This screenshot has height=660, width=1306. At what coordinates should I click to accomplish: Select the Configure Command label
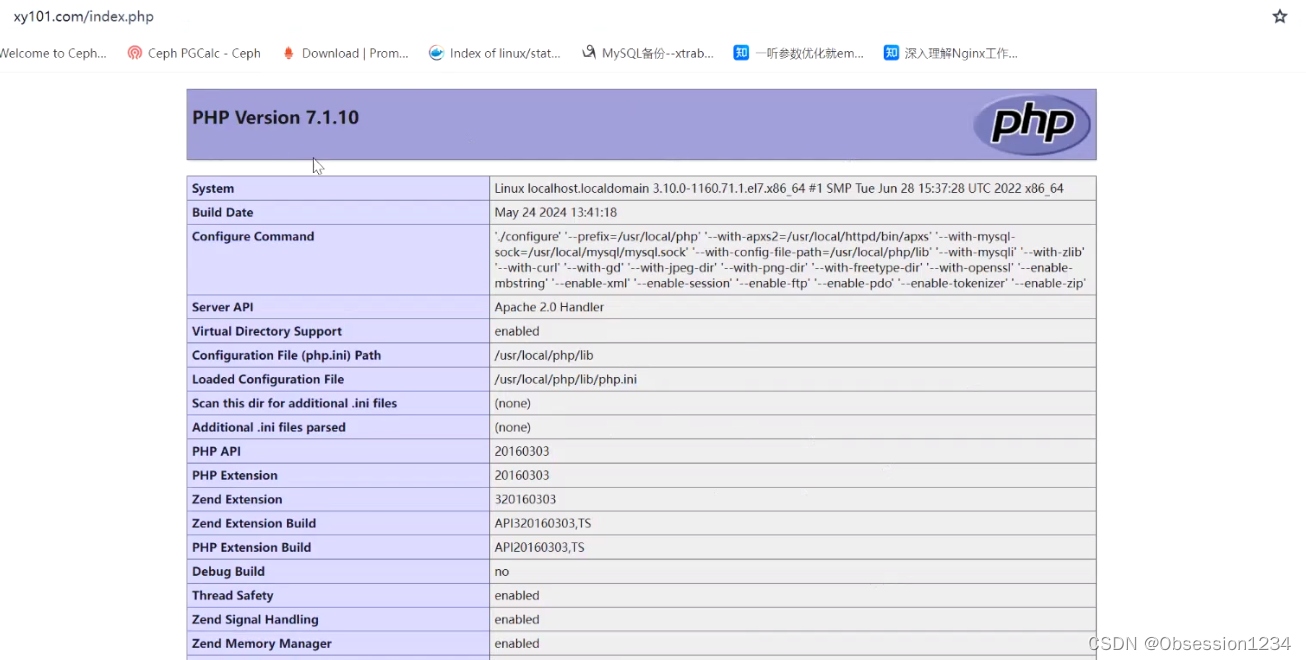click(253, 236)
